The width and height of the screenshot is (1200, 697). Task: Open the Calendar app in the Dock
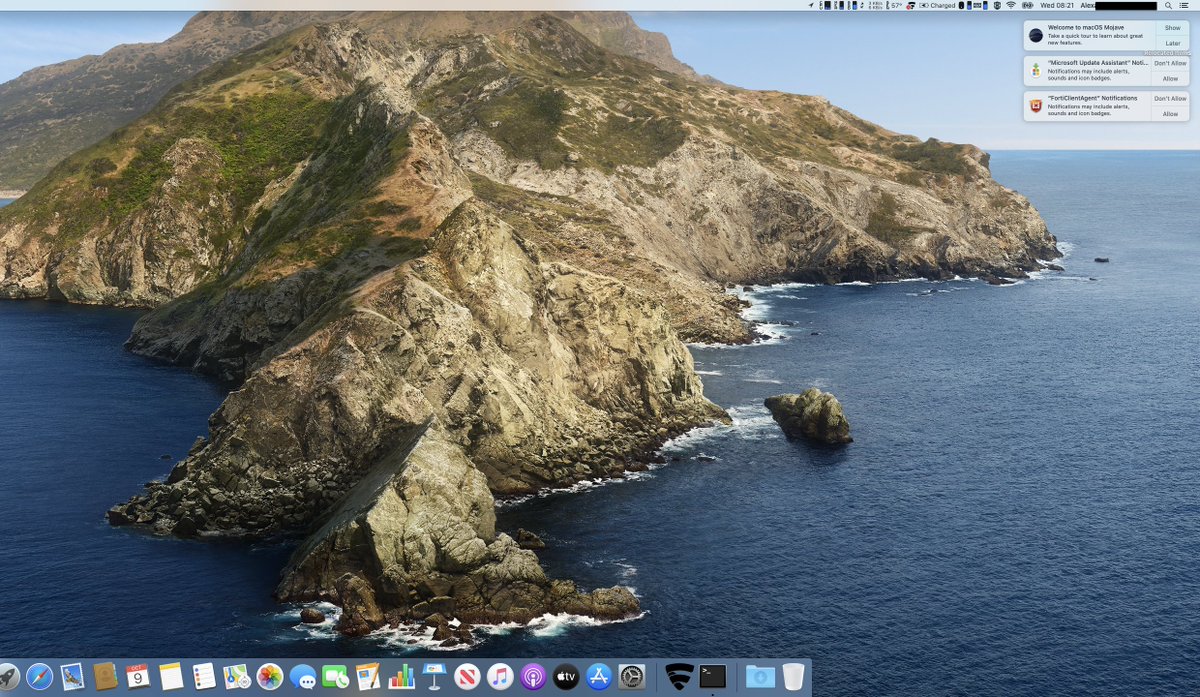click(x=138, y=677)
